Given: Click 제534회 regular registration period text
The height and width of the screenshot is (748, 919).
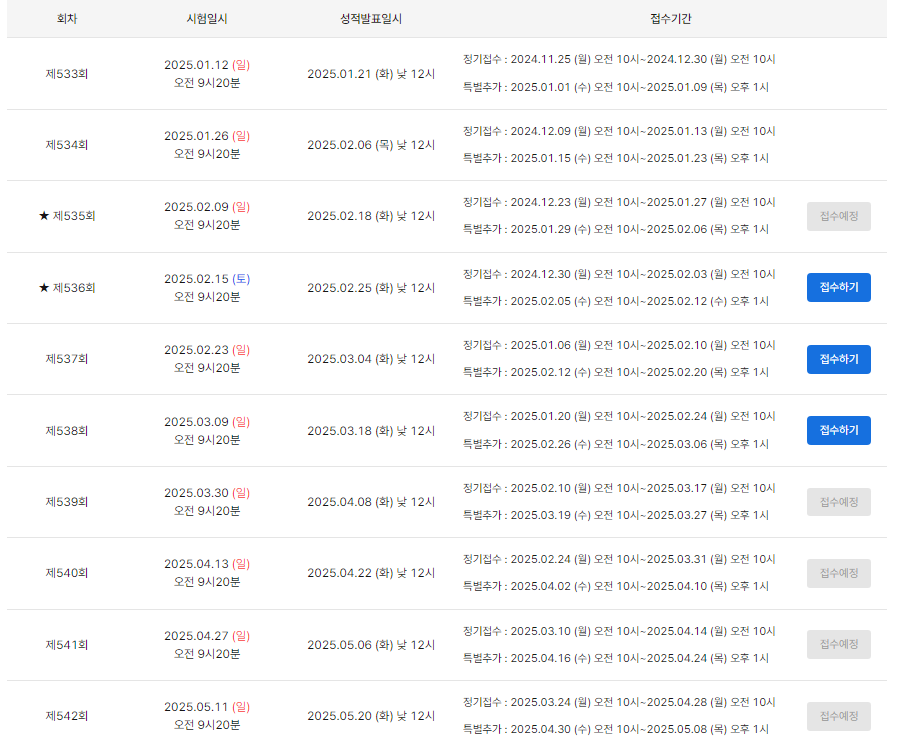Looking at the screenshot, I should click(619, 131).
